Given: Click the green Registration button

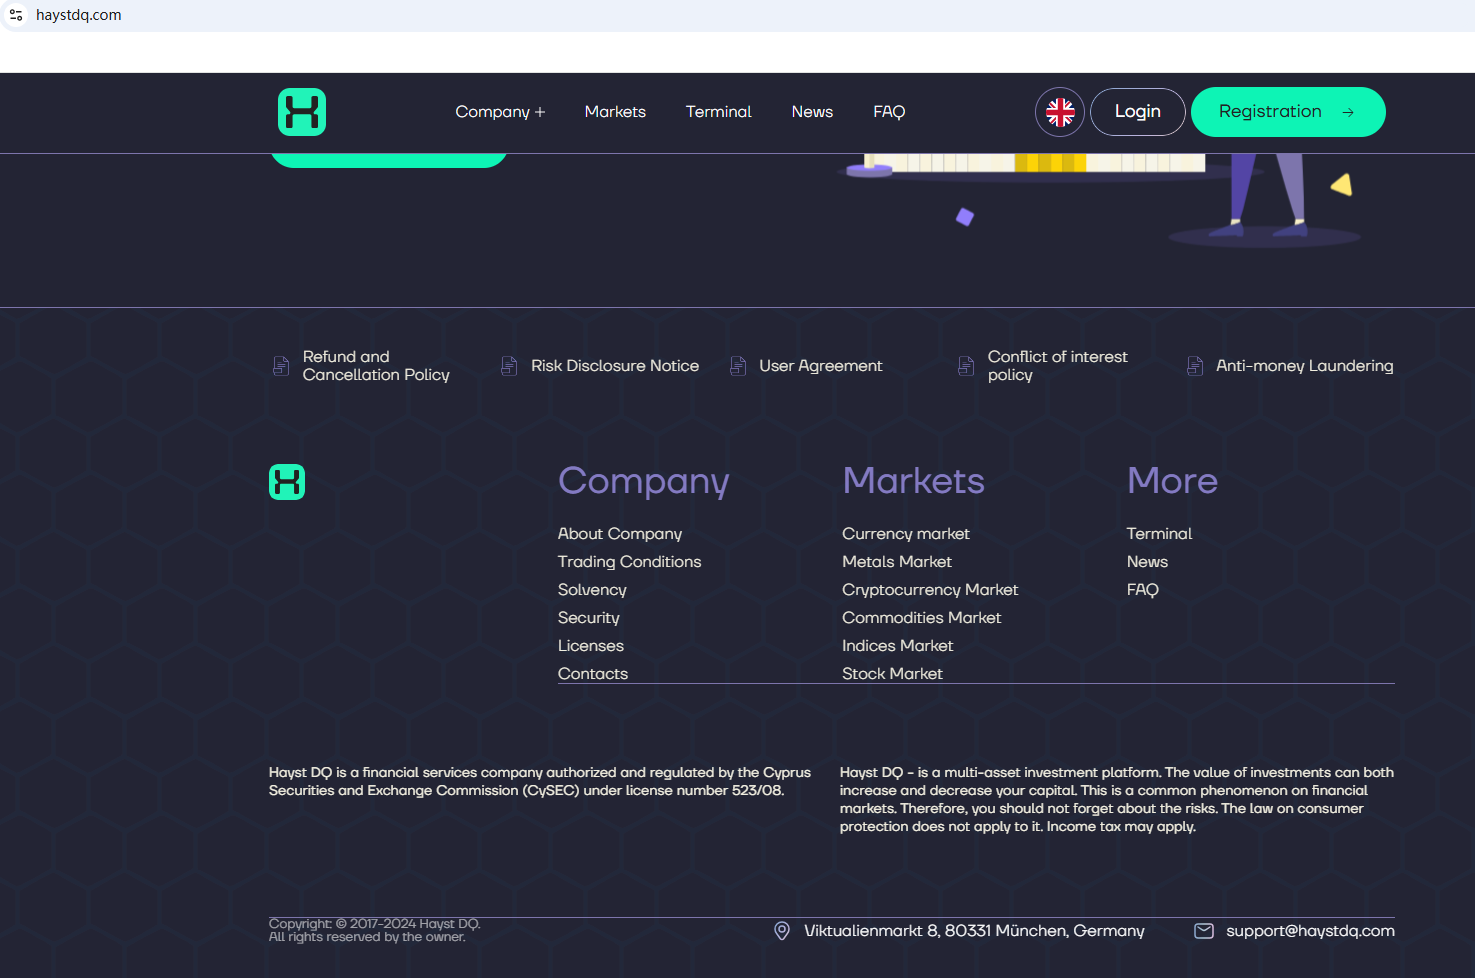Looking at the screenshot, I should [x=1287, y=112].
